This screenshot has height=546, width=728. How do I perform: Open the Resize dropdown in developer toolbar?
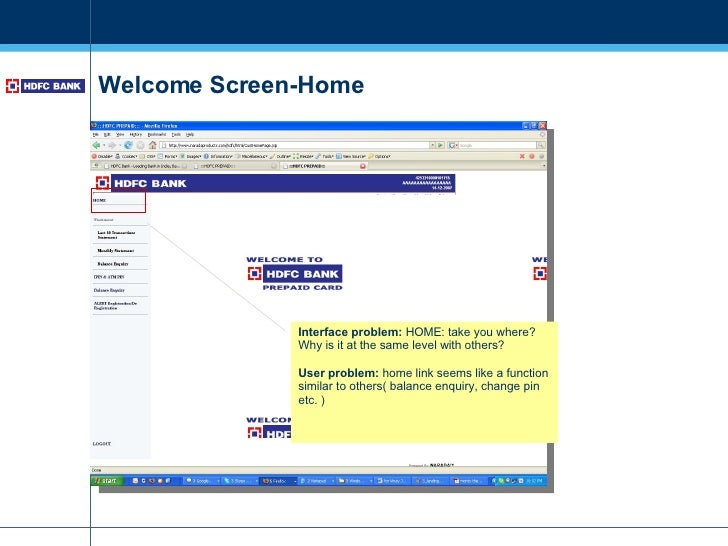(x=303, y=156)
